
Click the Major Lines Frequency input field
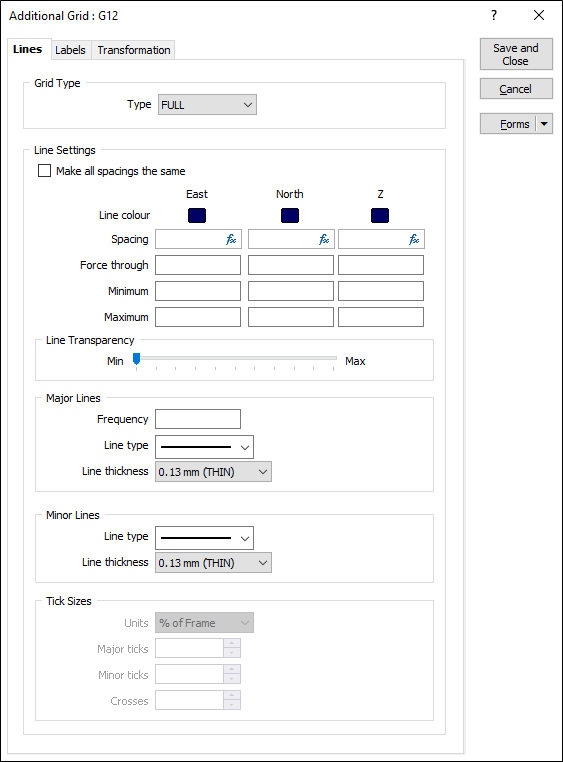coord(198,419)
